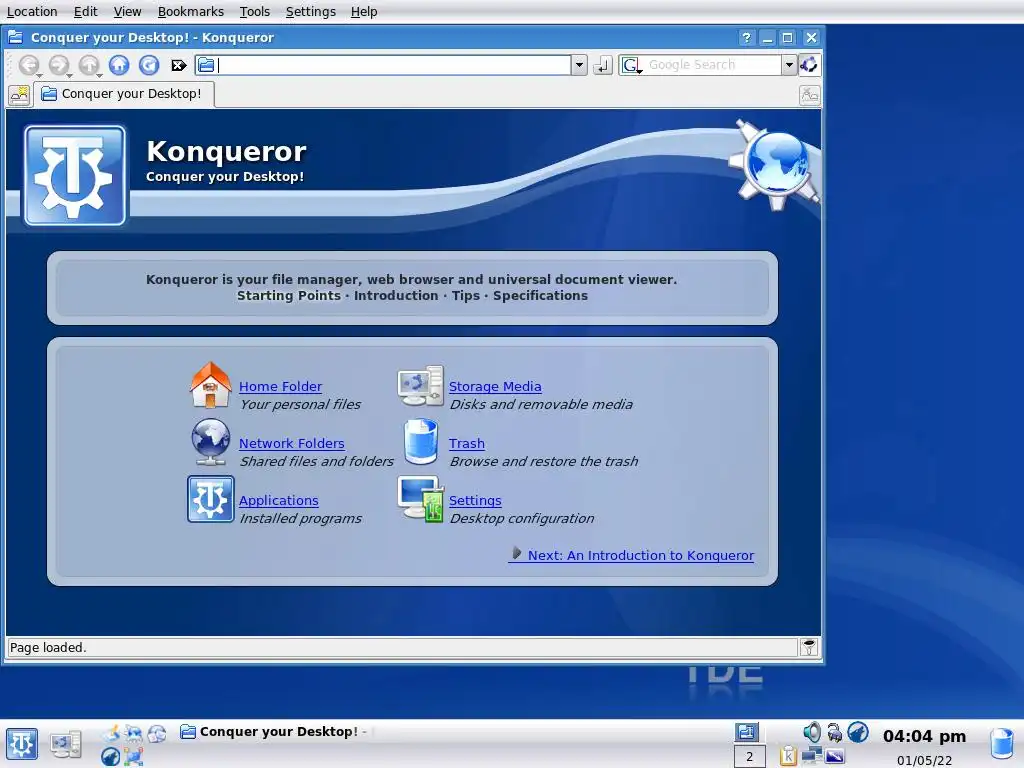Click the Settings monitor icon on start page

tap(421, 499)
